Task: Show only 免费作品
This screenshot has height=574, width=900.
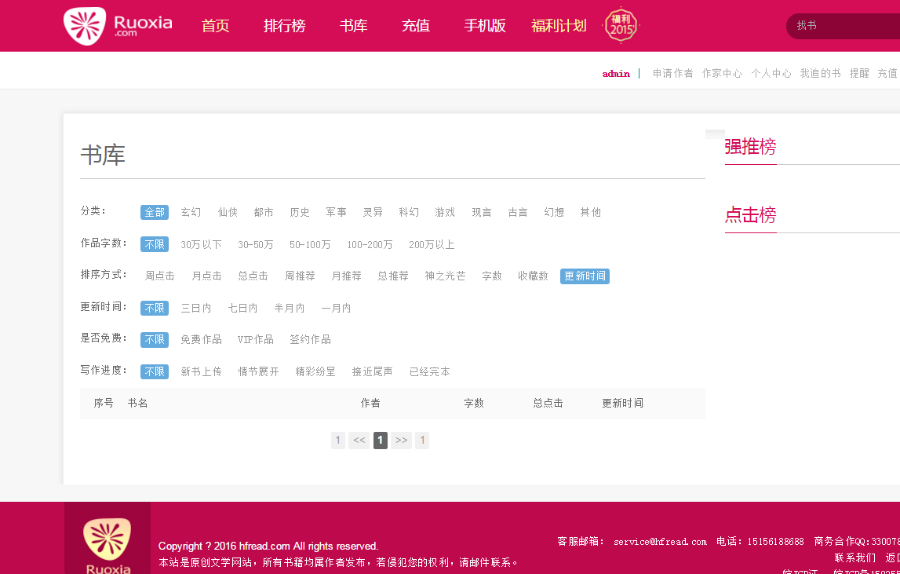Action: pos(201,340)
